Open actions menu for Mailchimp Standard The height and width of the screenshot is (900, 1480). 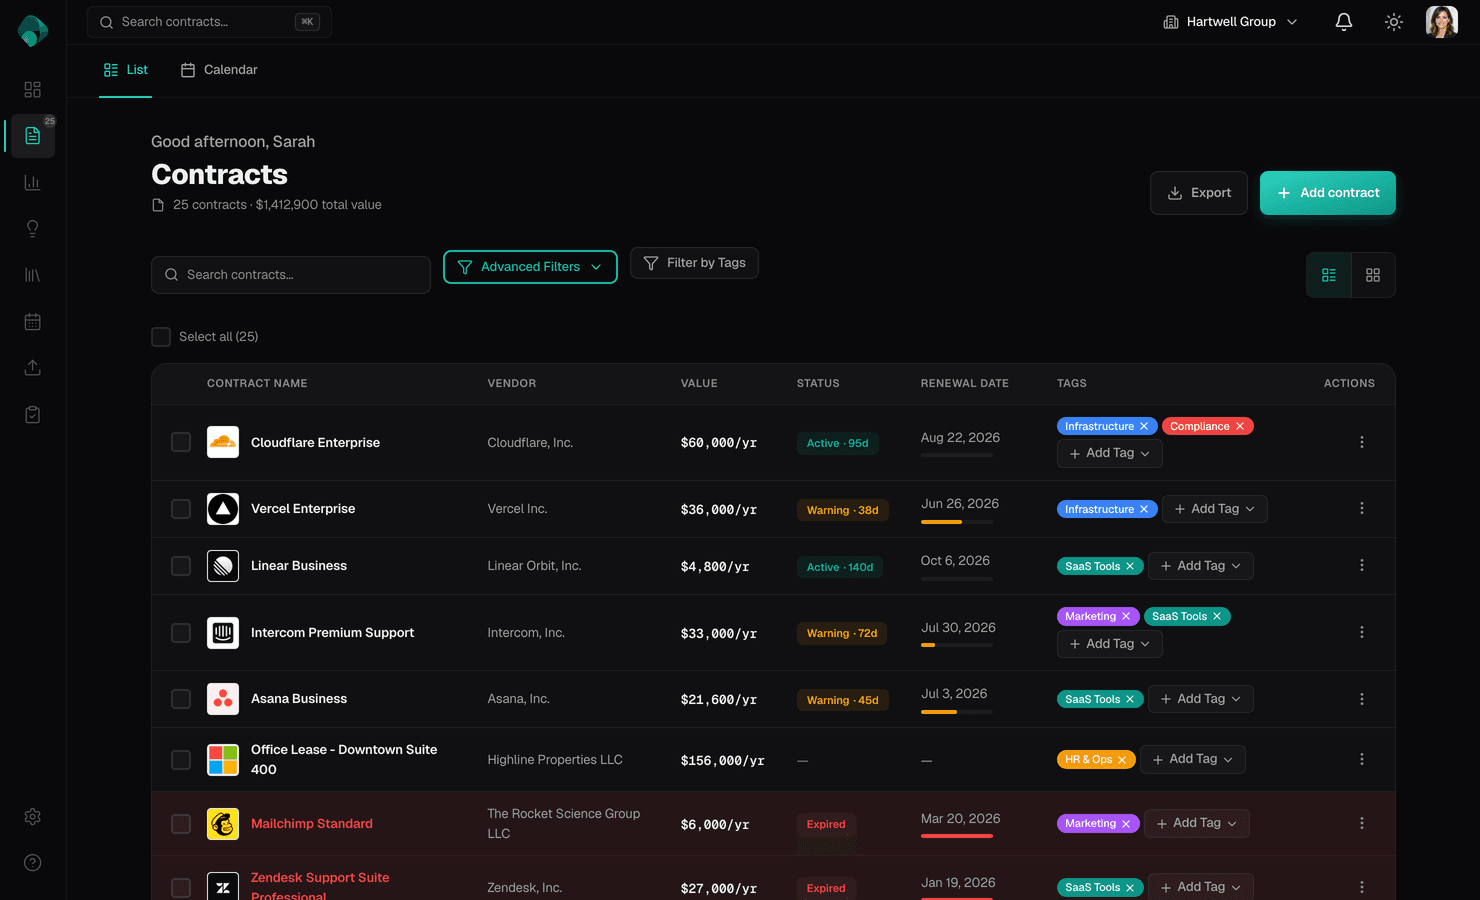click(1362, 823)
